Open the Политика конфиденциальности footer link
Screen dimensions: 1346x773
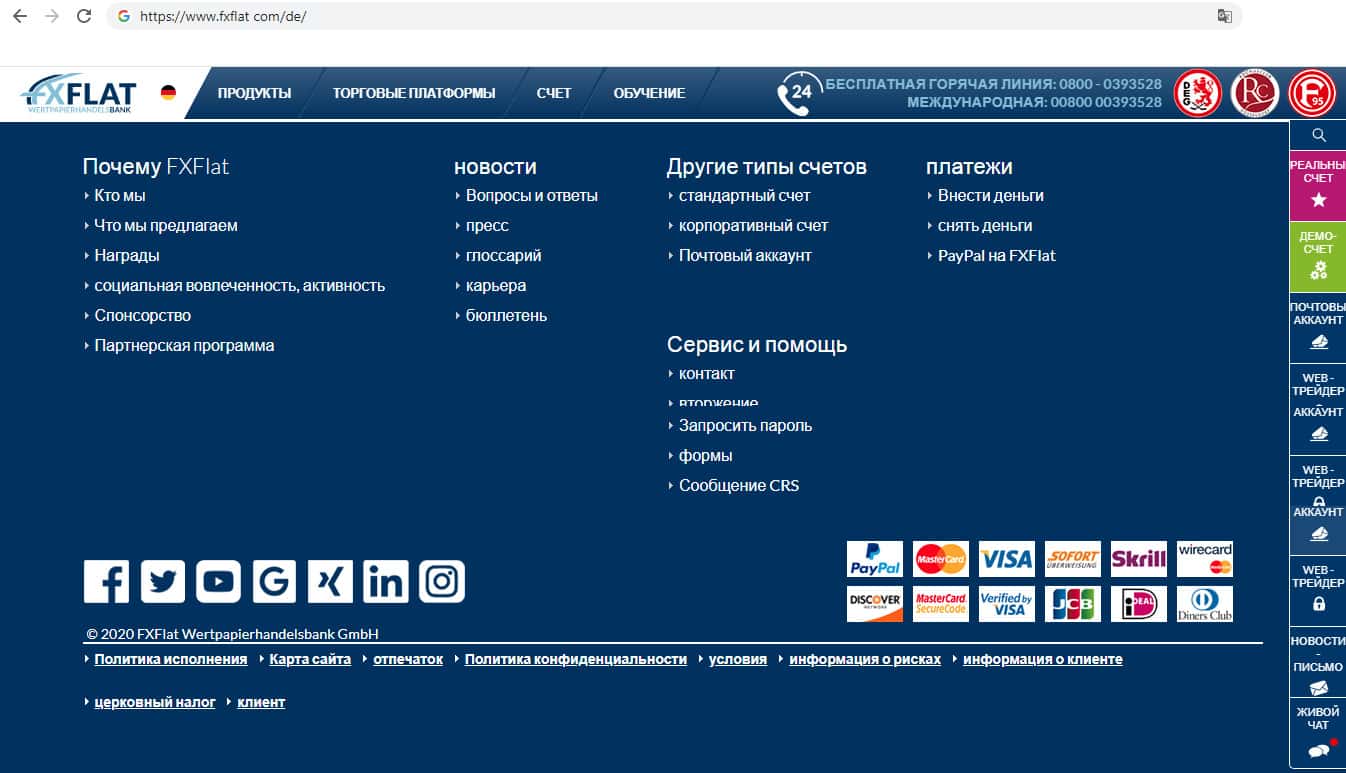pos(576,660)
